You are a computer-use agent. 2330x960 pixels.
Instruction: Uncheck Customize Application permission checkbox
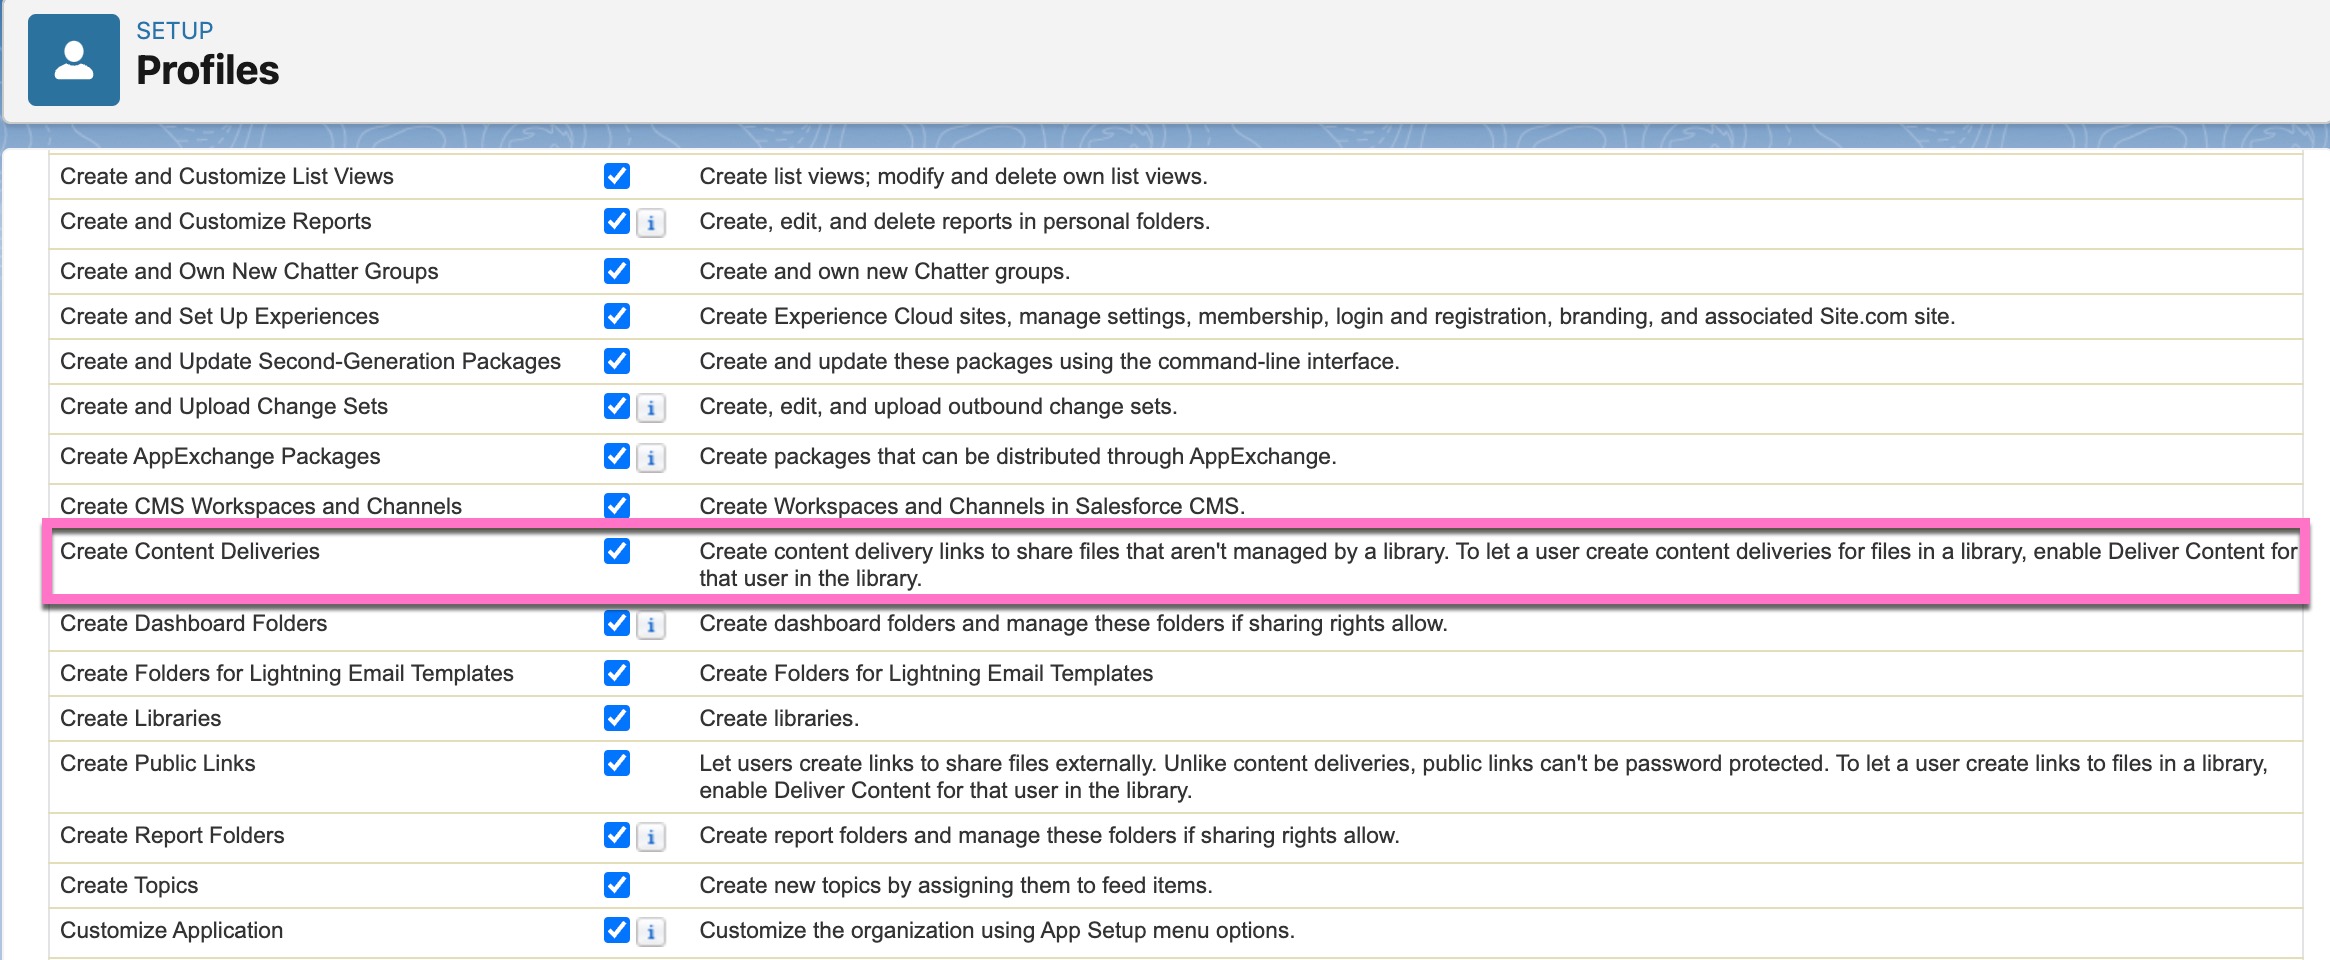617,930
